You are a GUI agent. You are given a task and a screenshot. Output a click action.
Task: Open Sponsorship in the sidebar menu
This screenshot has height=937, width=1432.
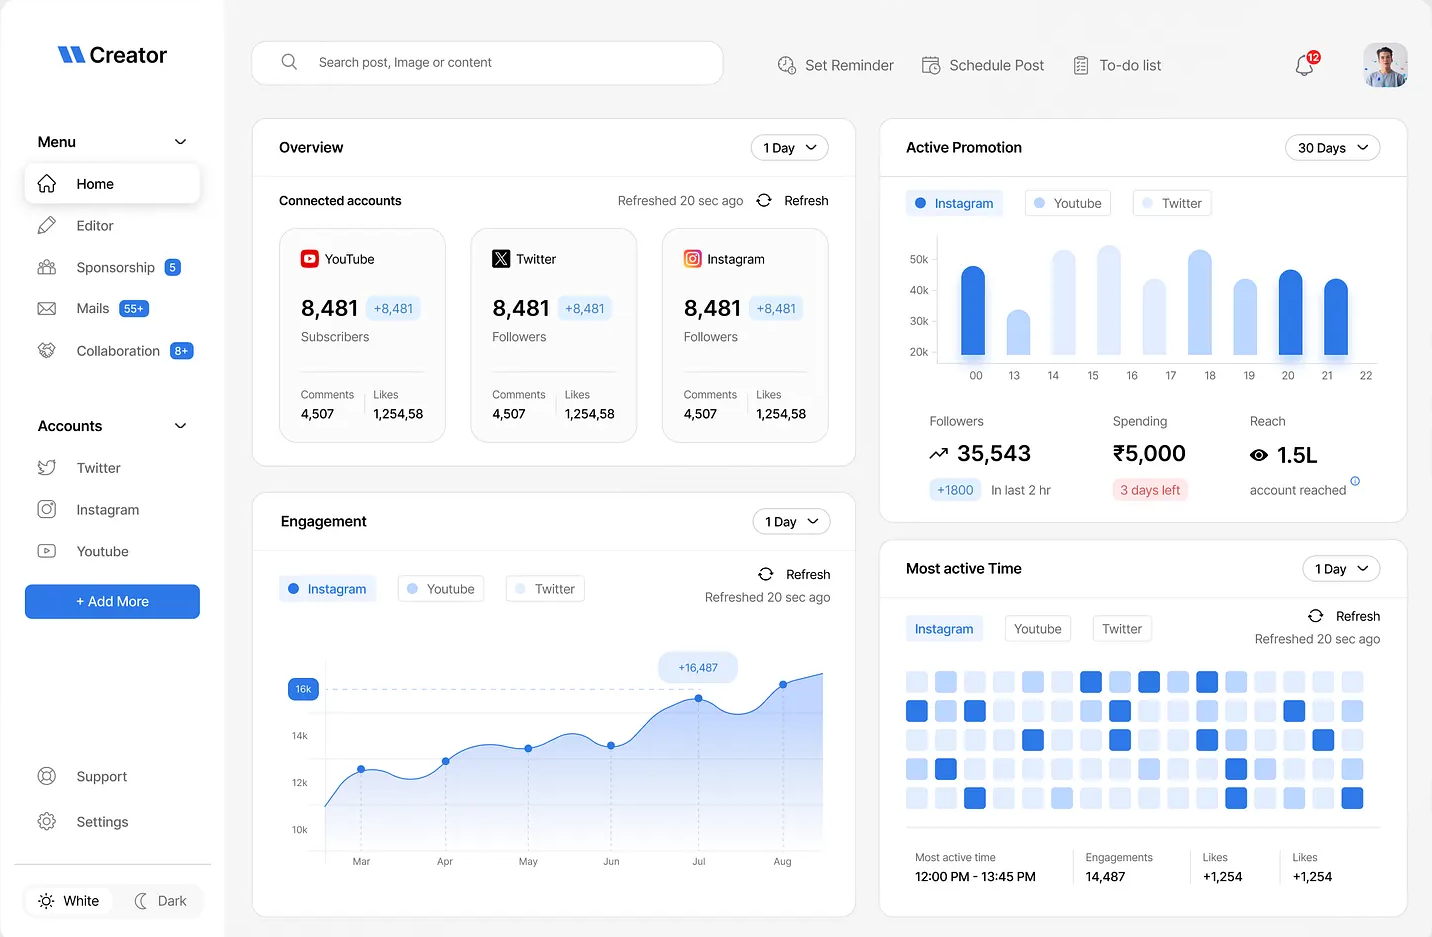116,268
